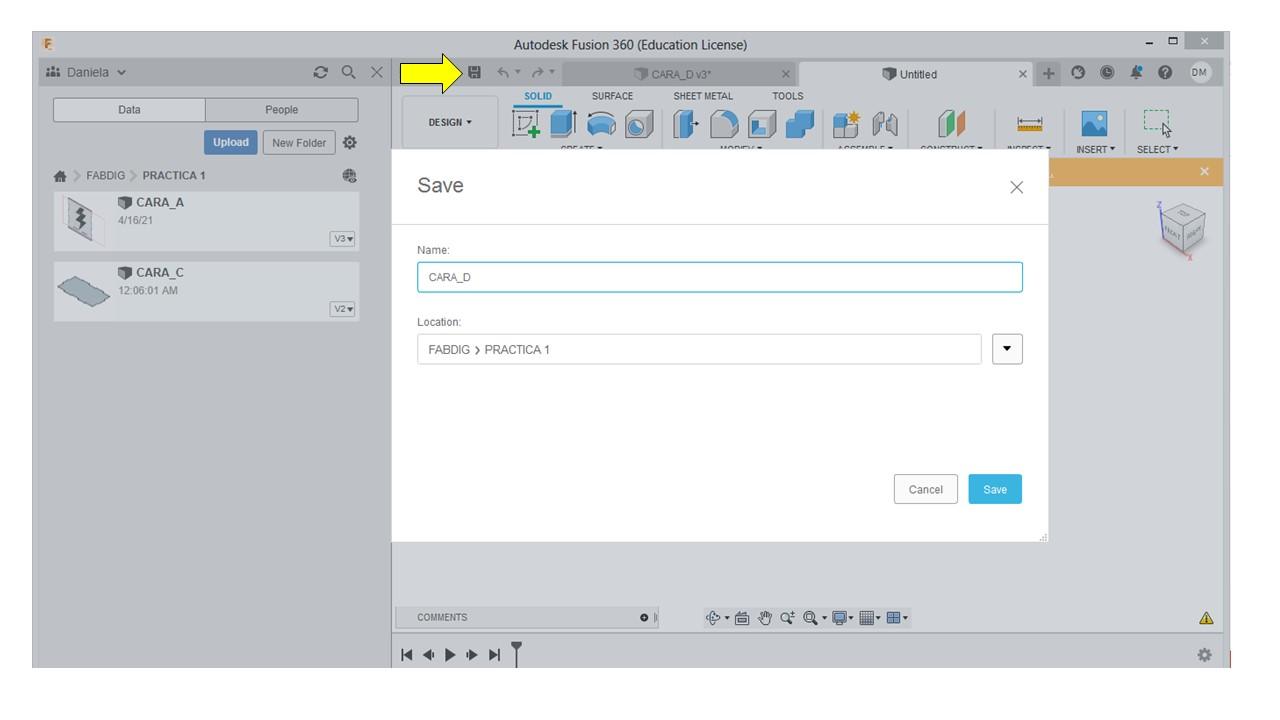
Task: Add a comment with the plus icon
Action: tap(645, 617)
